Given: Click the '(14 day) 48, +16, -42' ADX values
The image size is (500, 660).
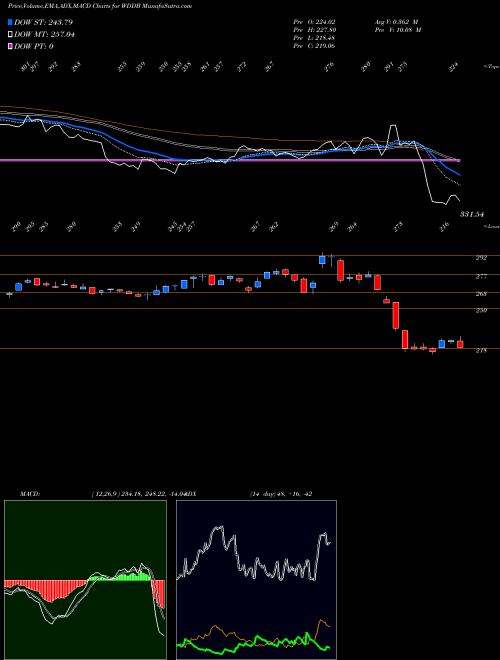Looking at the screenshot, I should [x=281, y=494].
